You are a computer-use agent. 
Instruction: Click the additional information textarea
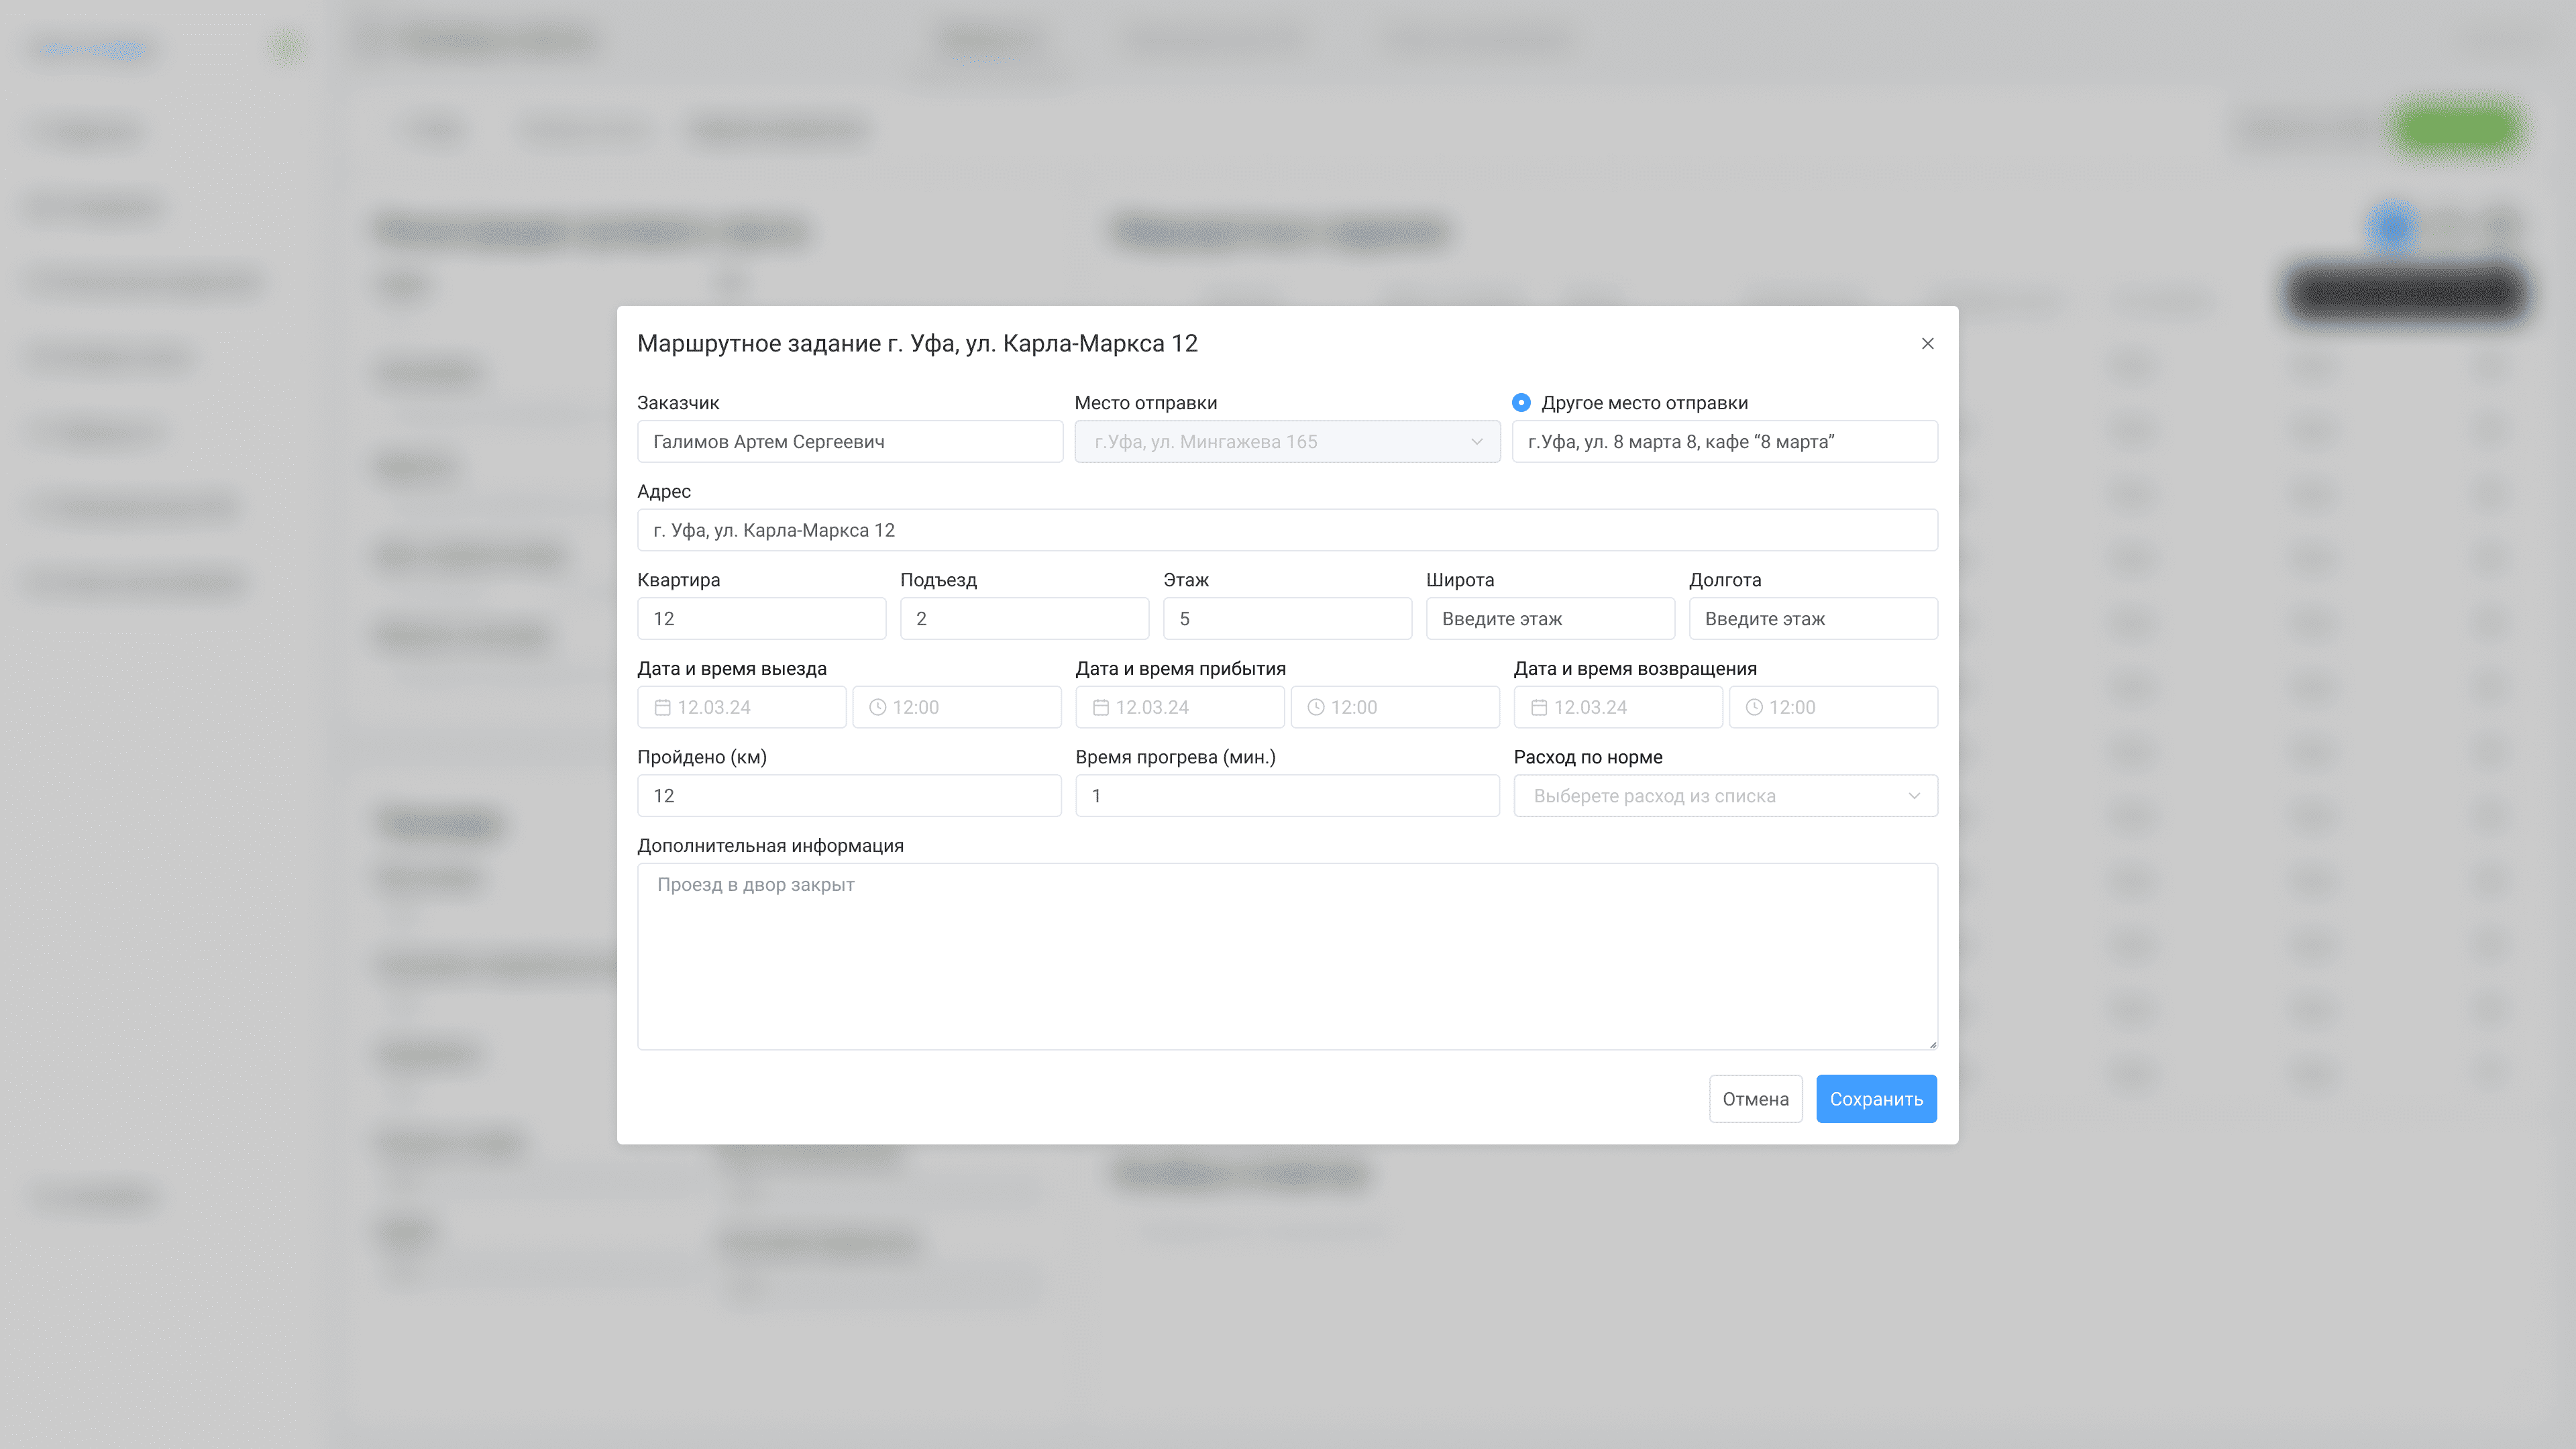[x=1286, y=956]
